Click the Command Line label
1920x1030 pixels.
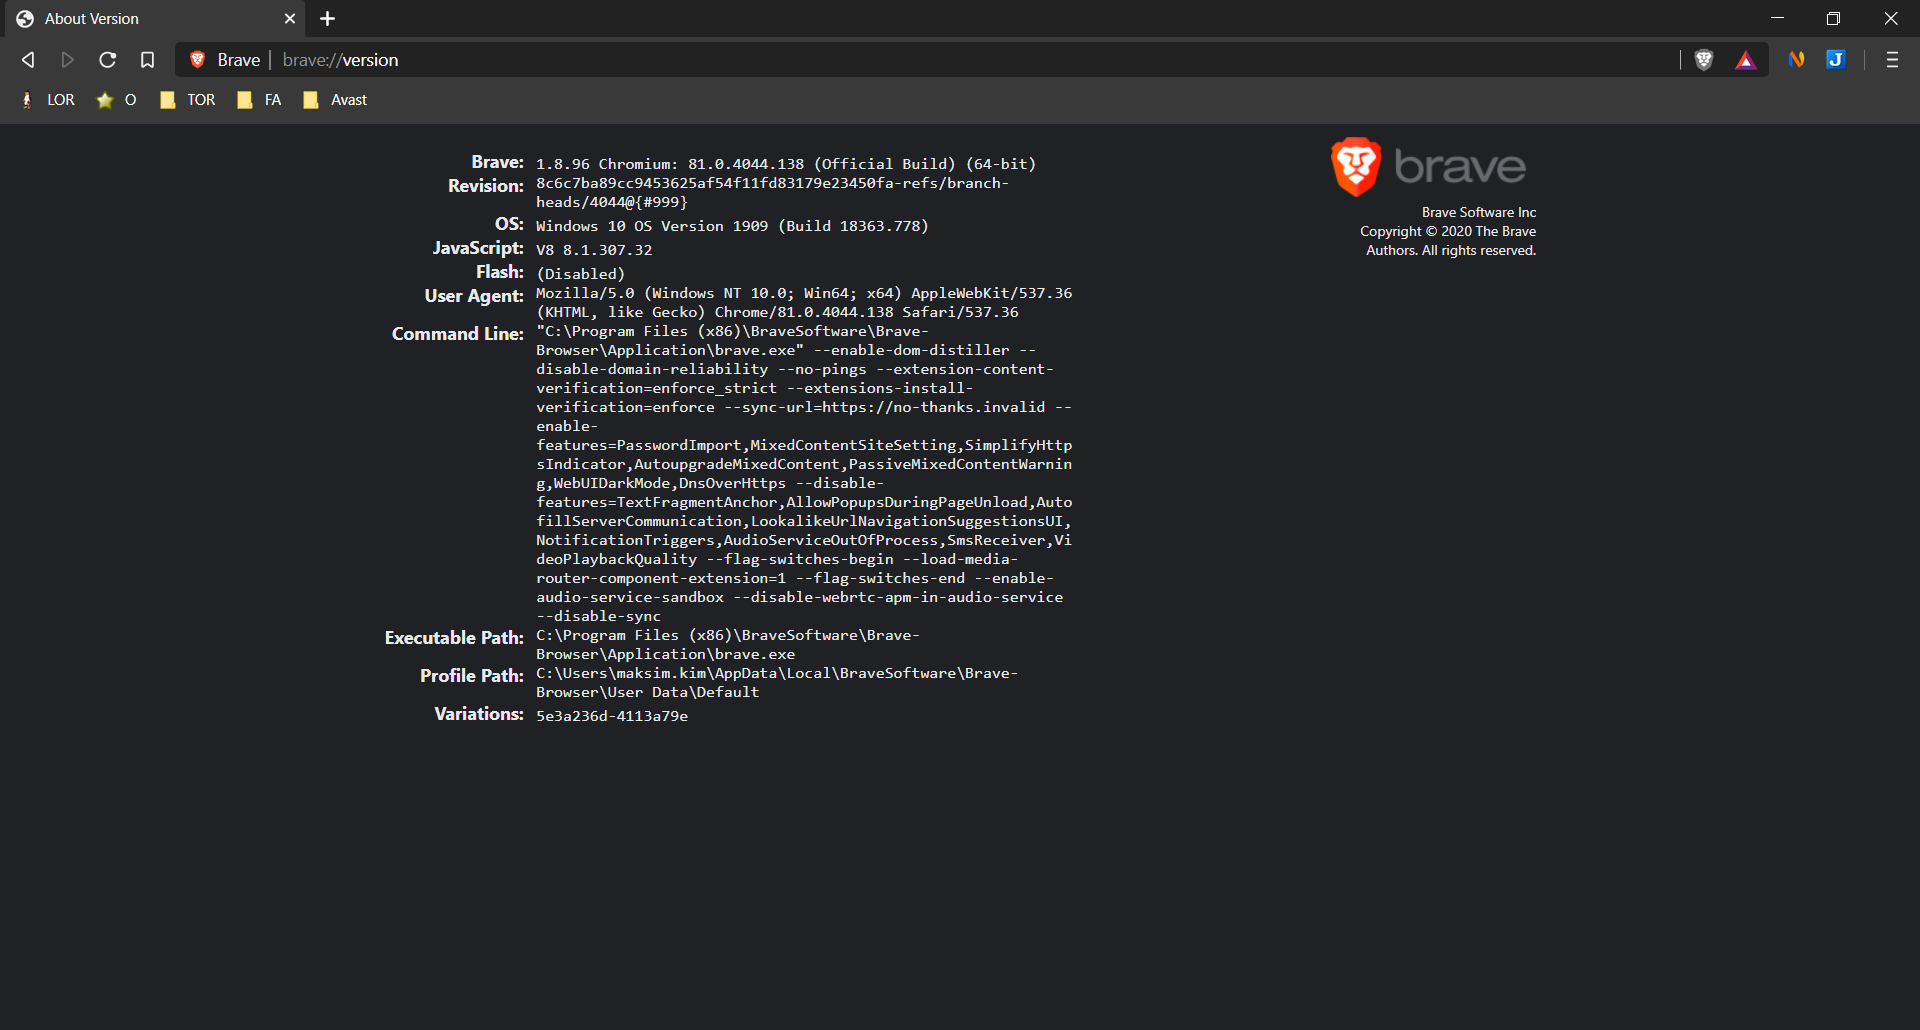457,334
